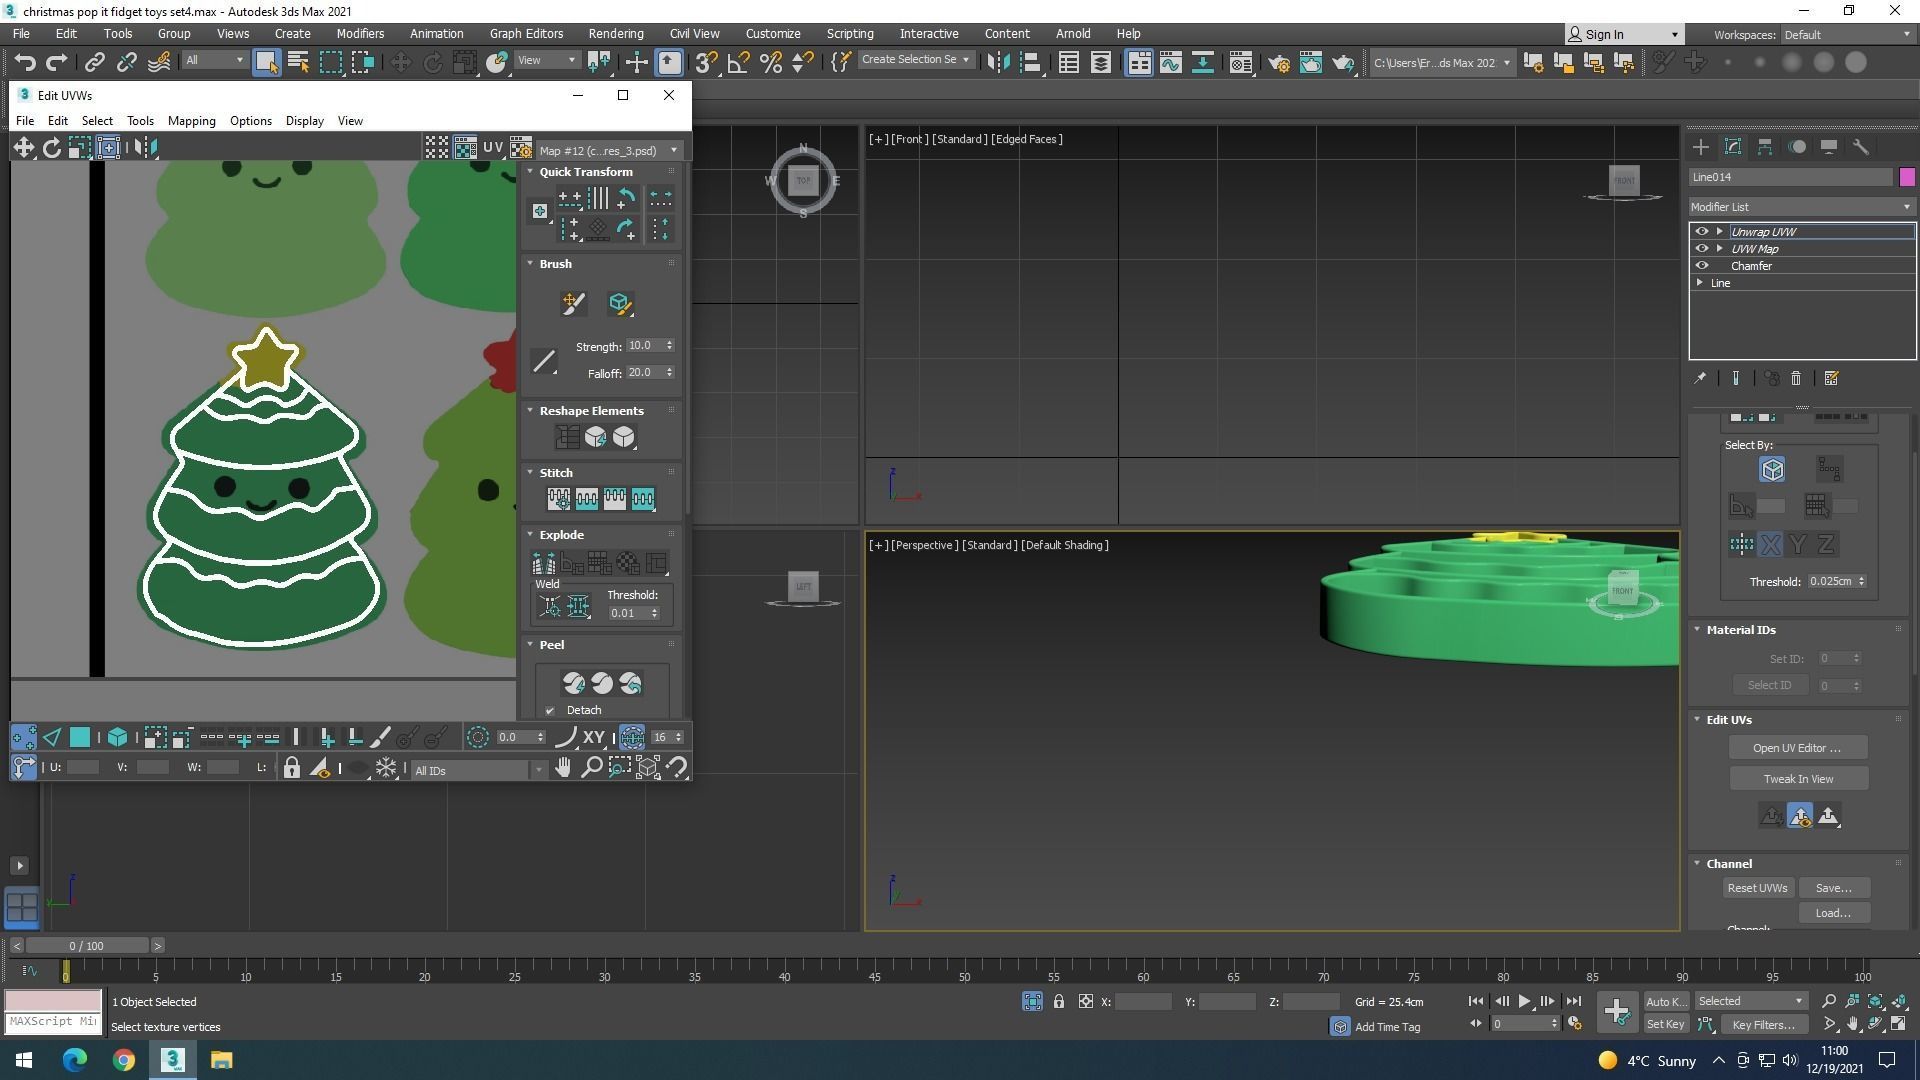Click the Undo arrow in main toolbar
1920x1080 pixels.
pyautogui.click(x=24, y=62)
